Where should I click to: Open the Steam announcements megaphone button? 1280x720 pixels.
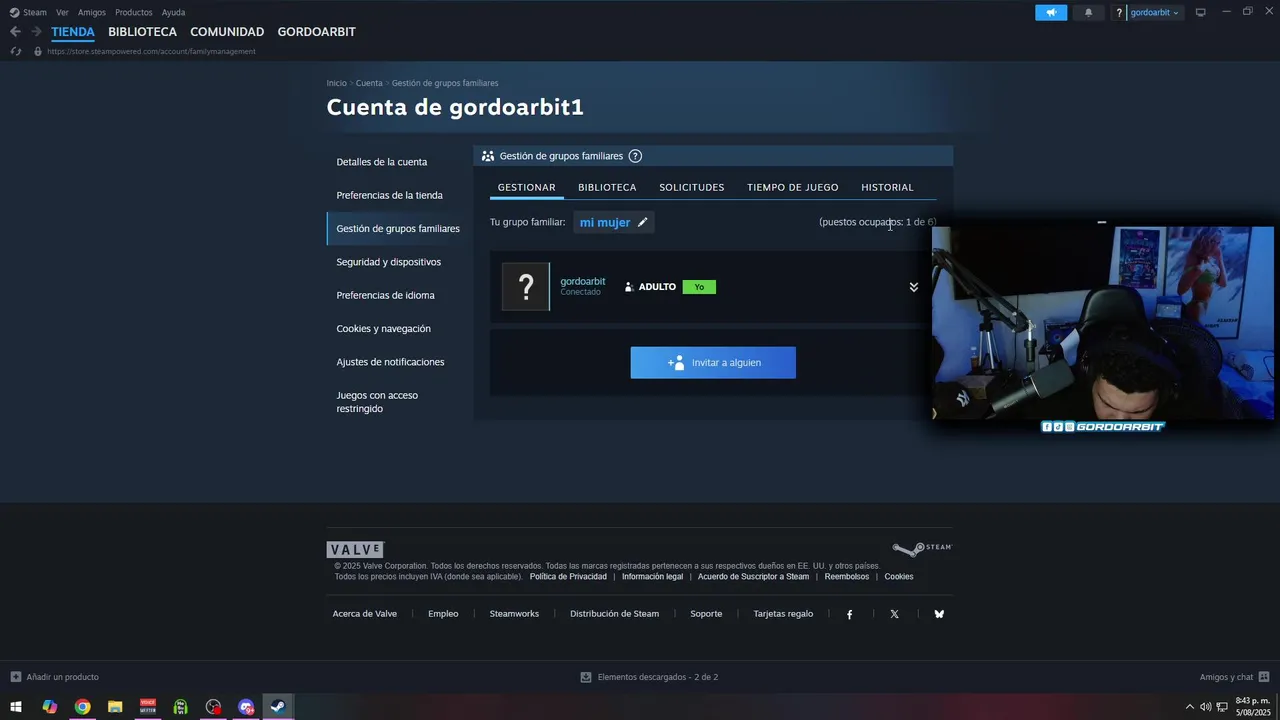[x=1051, y=13]
